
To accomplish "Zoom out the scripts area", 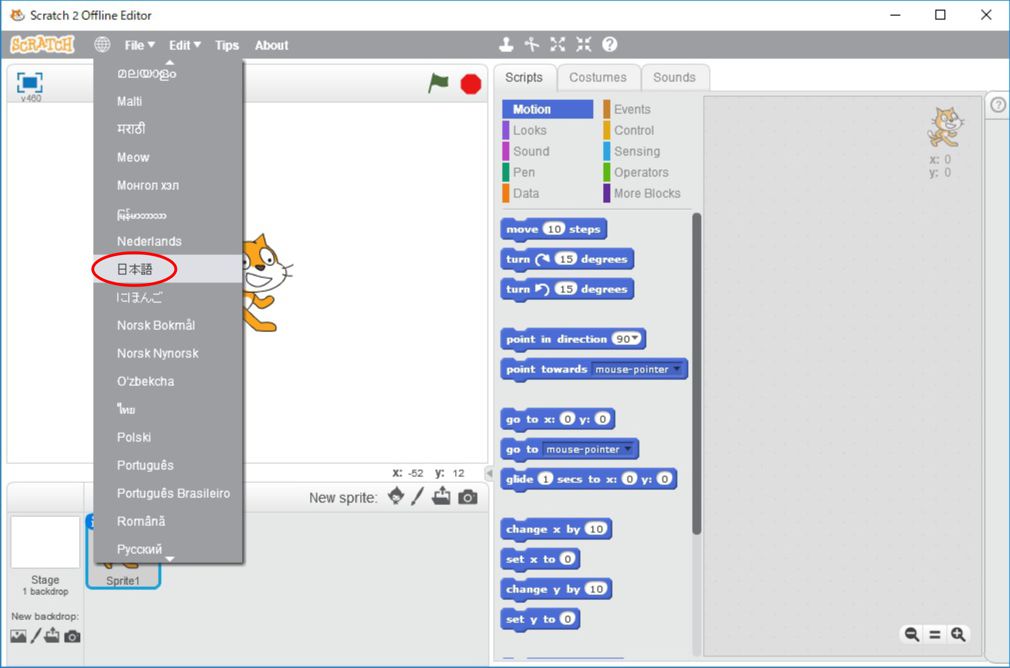I will point(911,635).
